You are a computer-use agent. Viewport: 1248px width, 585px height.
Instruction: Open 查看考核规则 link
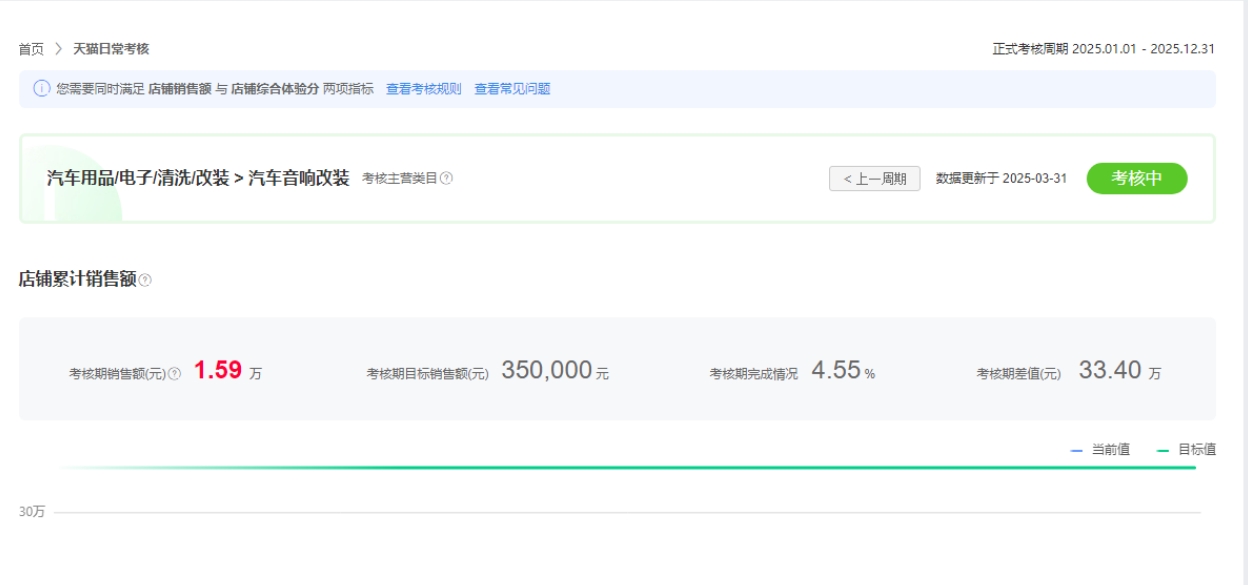(424, 89)
